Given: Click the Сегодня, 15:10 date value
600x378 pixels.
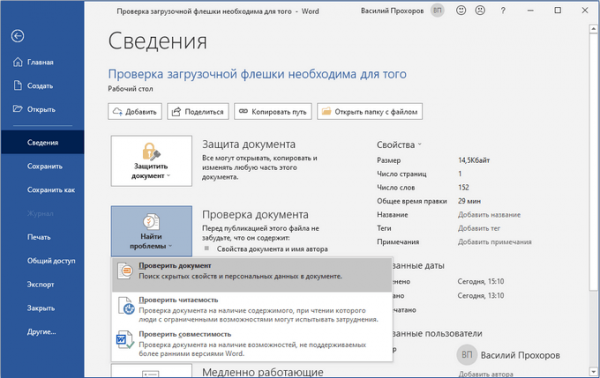Looking at the screenshot, I should (481, 282).
